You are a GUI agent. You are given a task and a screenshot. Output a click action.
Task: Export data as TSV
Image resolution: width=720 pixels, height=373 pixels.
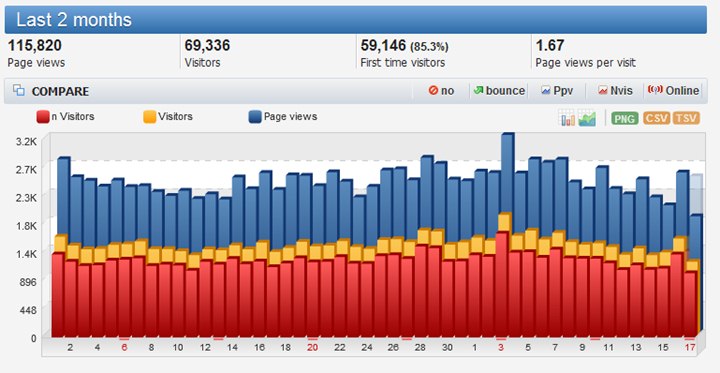click(686, 119)
